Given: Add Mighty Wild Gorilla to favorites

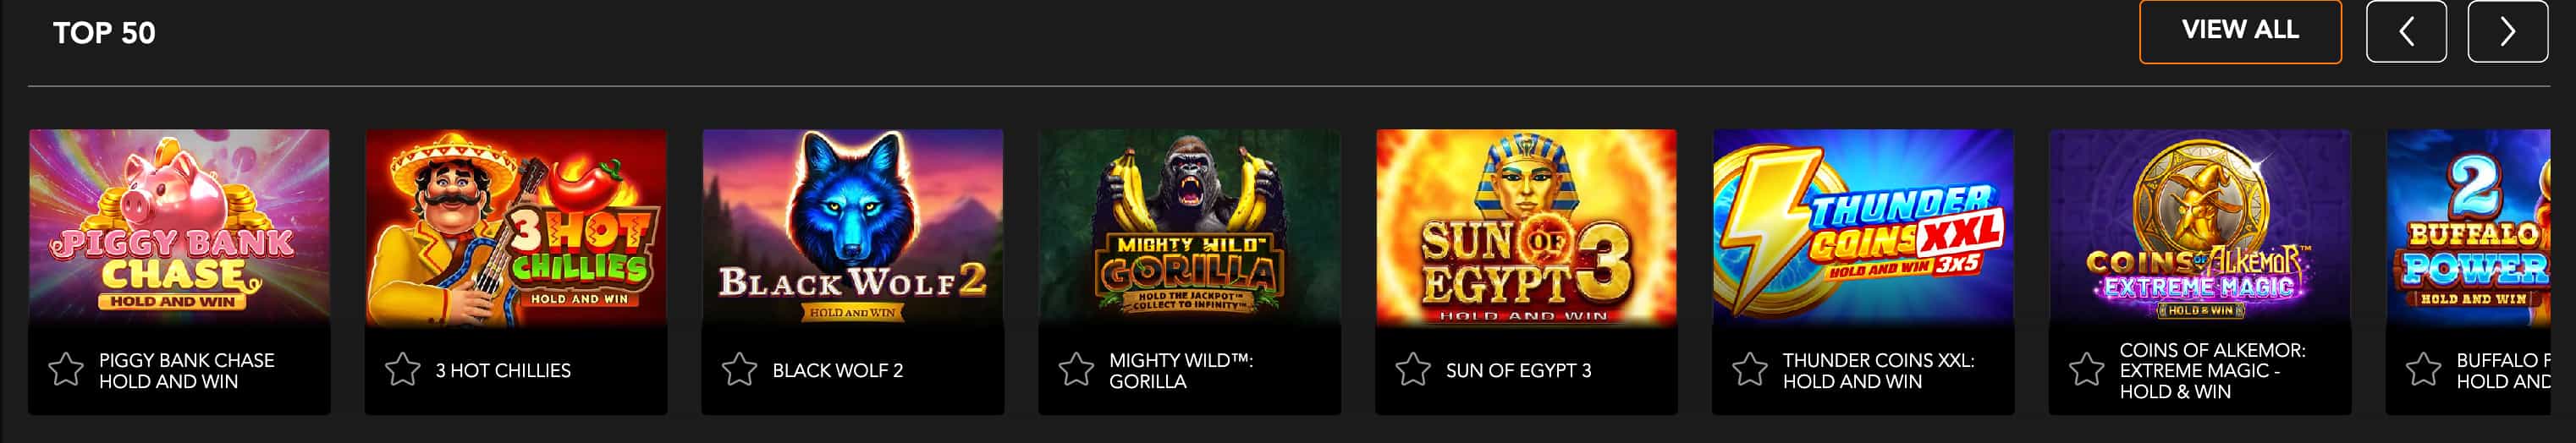Looking at the screenshot, I should 1076,370.
